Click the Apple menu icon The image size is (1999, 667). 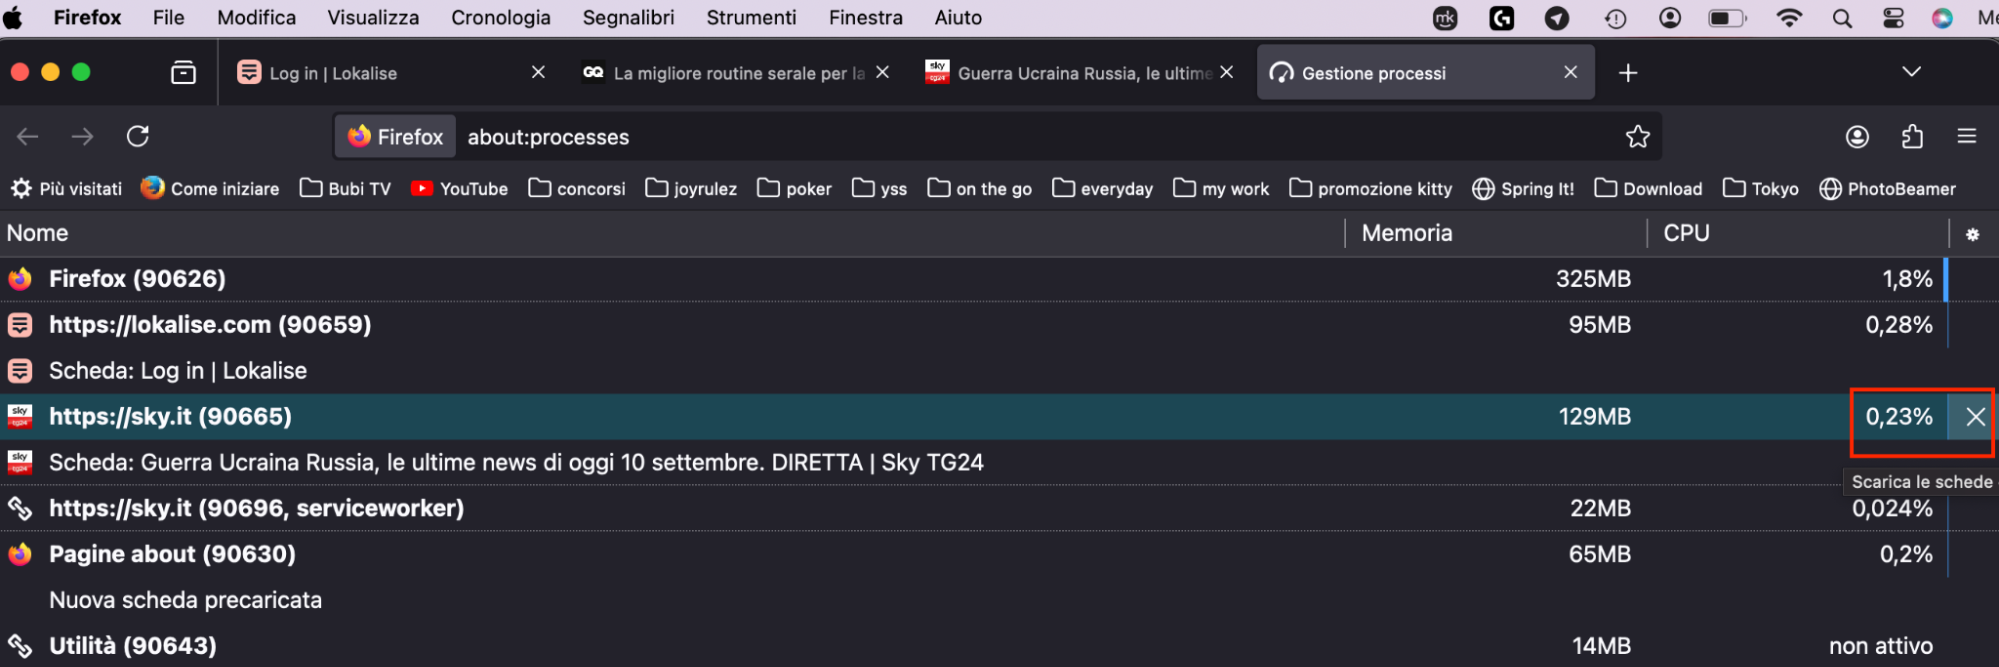coord(13,17)
